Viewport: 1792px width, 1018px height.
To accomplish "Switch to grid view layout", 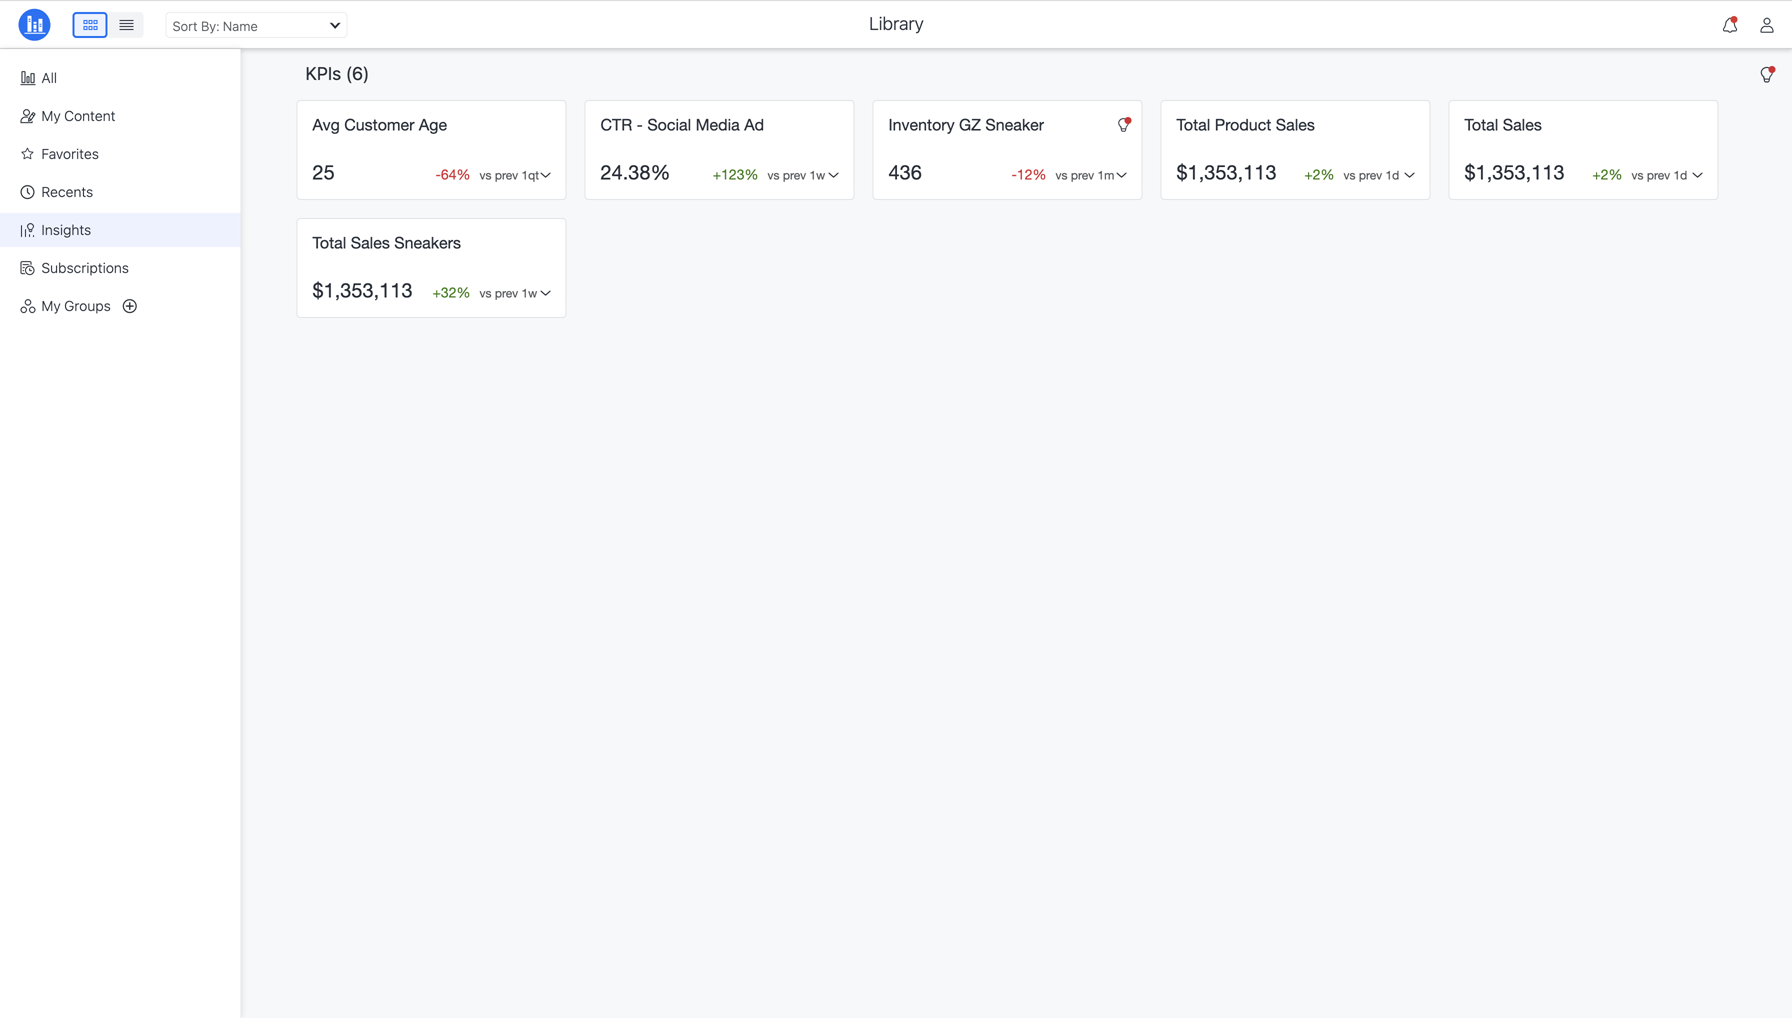I will (90, 25).
